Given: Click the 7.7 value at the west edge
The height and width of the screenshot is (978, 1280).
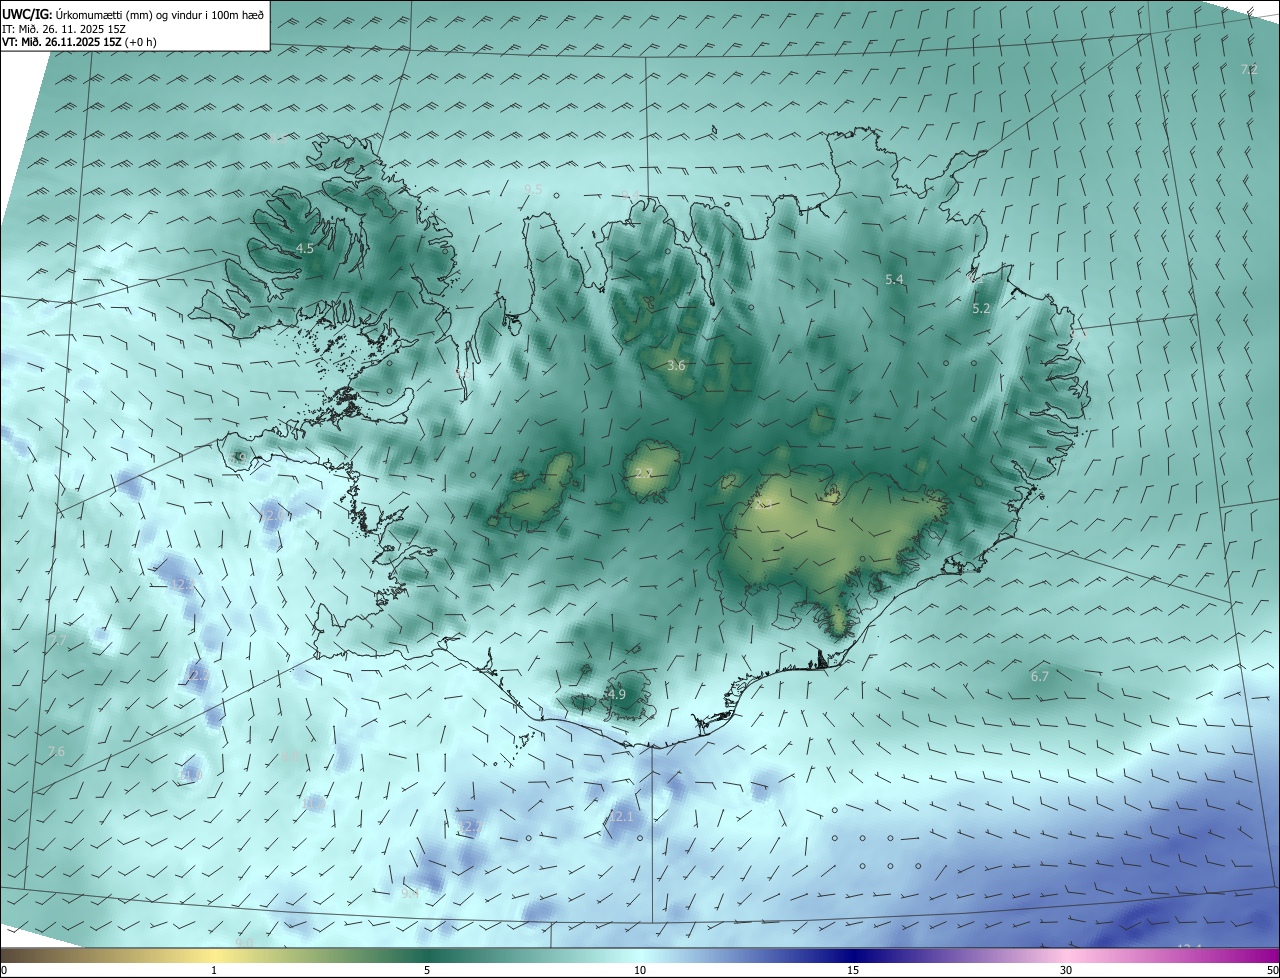Looking at the screenshot, I should point(59,640).
